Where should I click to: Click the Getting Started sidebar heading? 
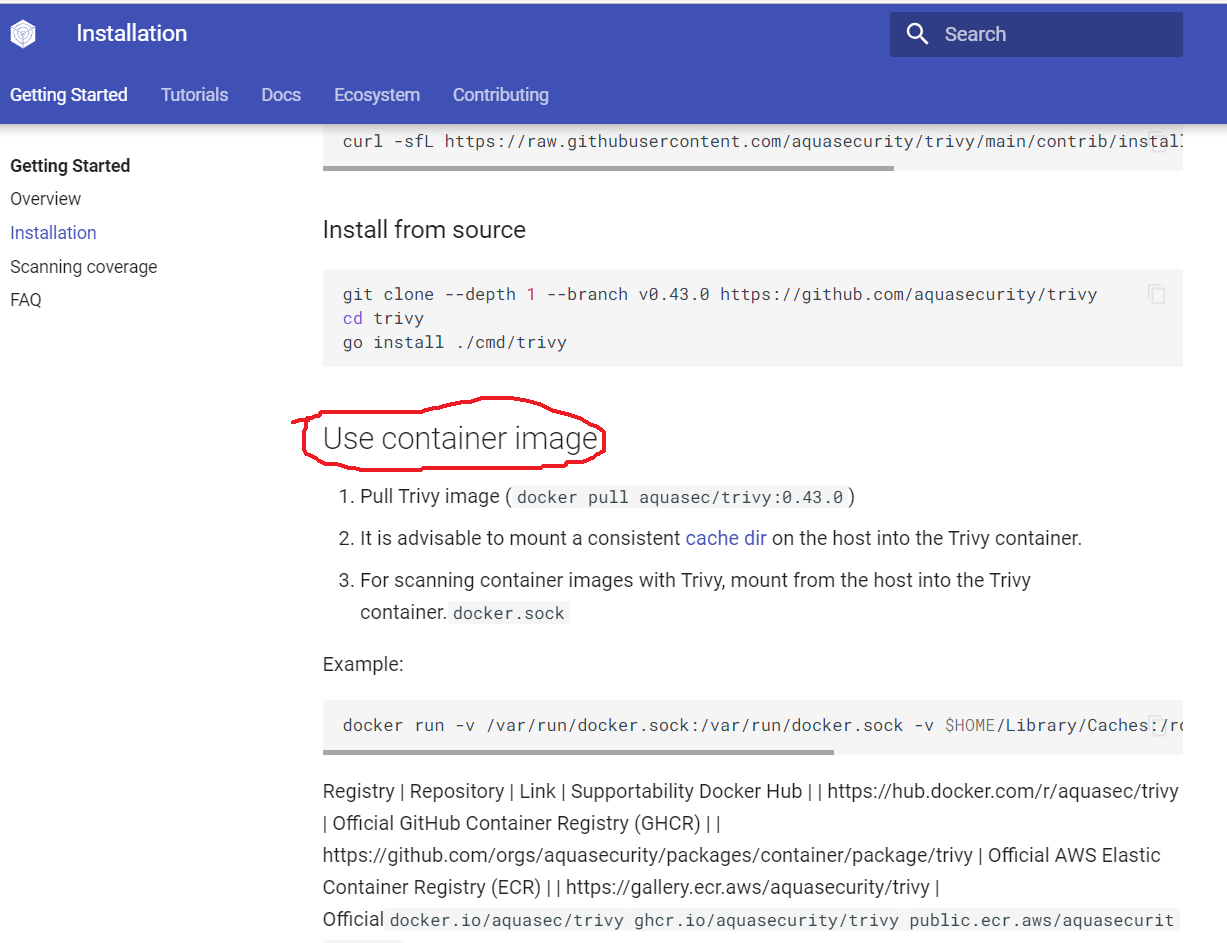[x=70, y=166]
